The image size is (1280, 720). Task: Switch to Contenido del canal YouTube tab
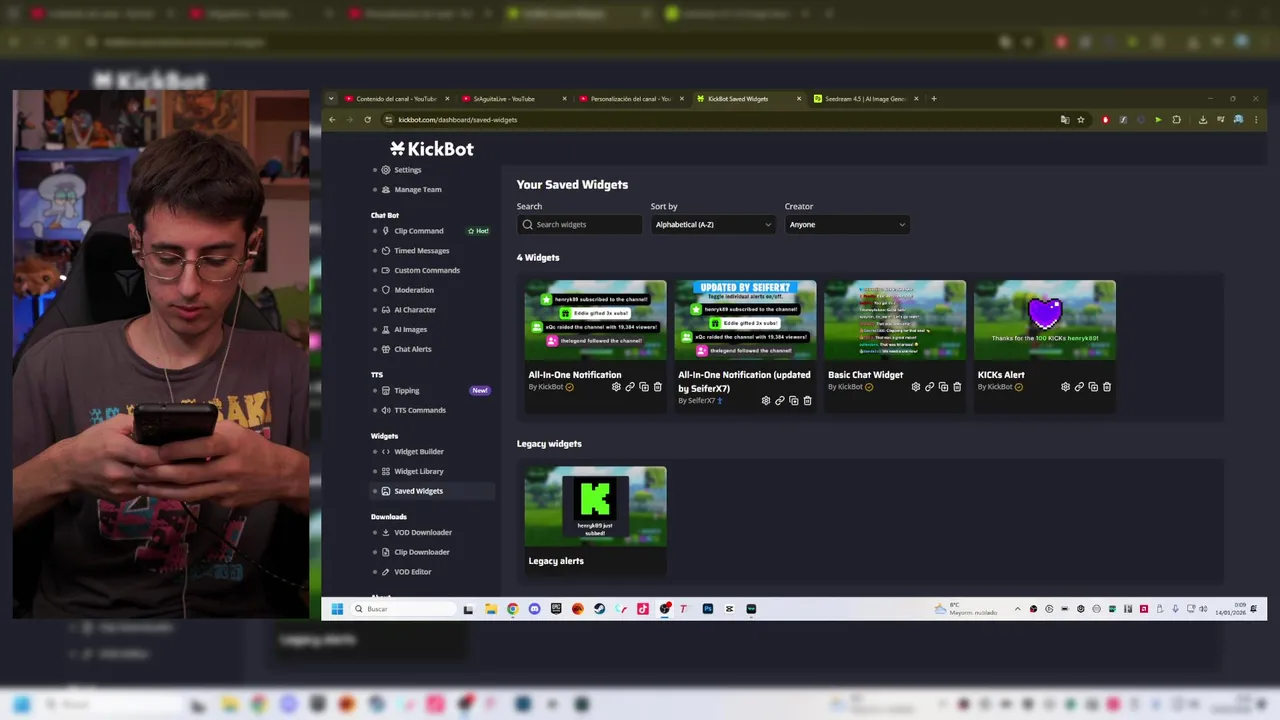point(397,99)
